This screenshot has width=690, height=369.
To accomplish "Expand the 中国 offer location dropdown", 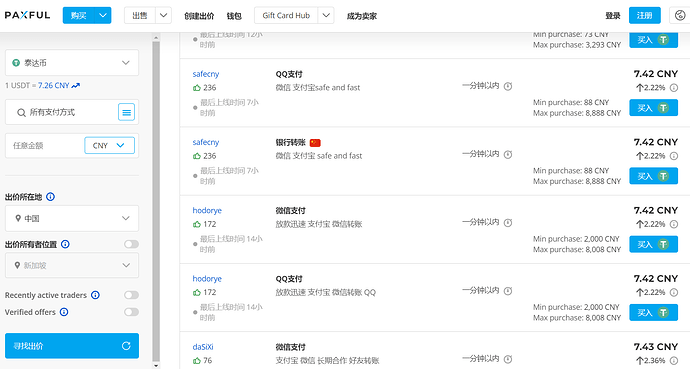I will click(x=72, y=218).
